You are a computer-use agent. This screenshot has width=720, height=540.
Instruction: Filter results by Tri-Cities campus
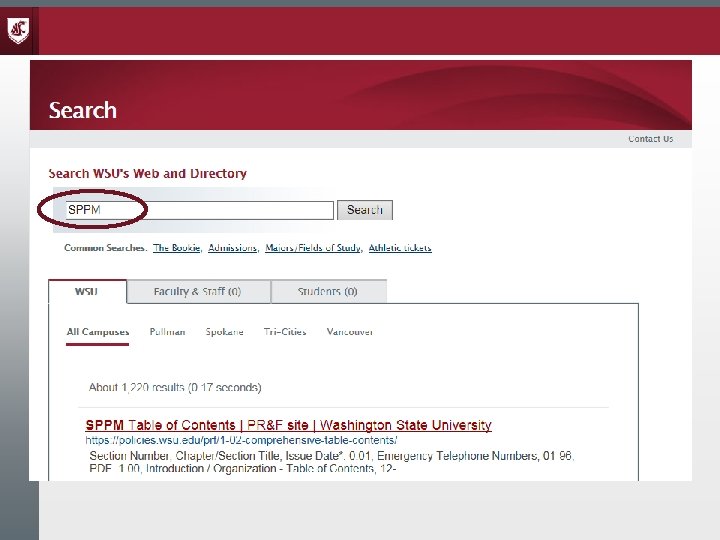[x=285, y=332]
